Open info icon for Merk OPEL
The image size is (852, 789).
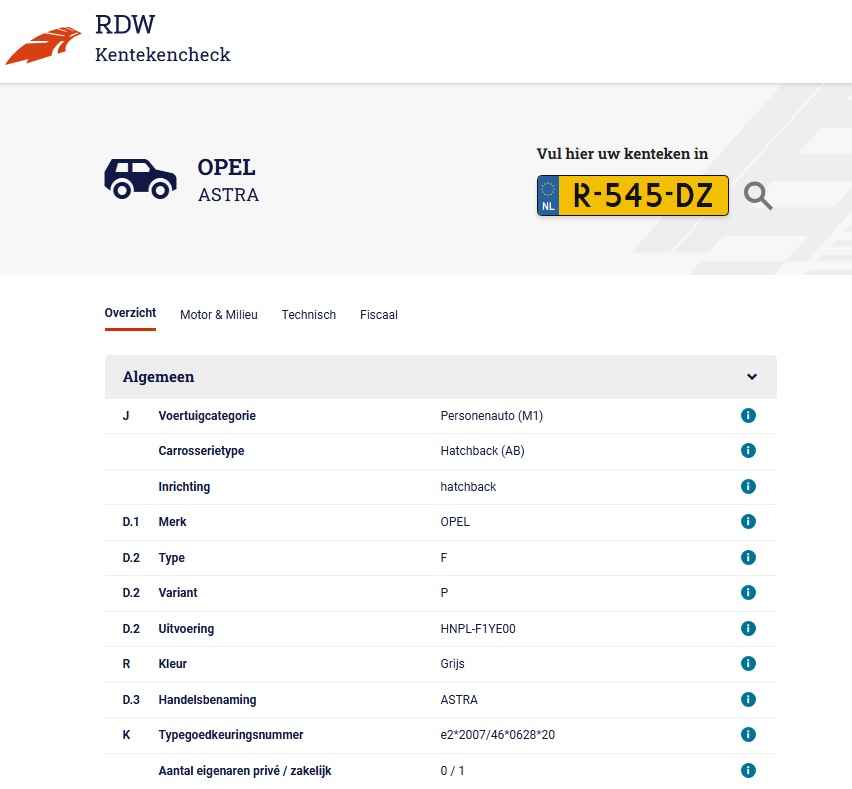click(748, 522)
